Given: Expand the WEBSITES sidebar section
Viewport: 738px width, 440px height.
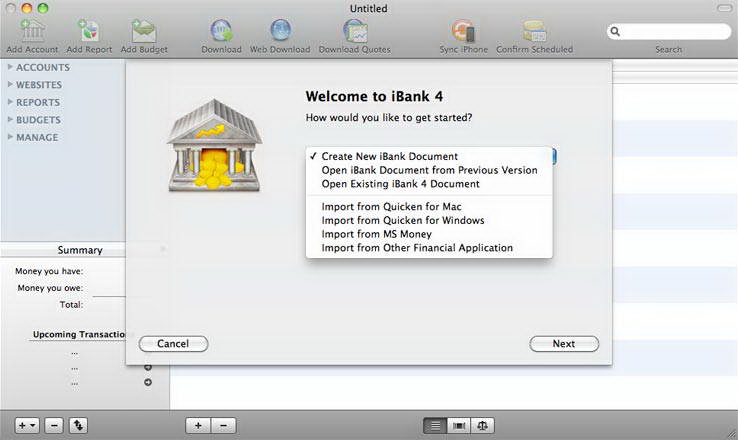Looking at the screenshot, I should (10, 84).
